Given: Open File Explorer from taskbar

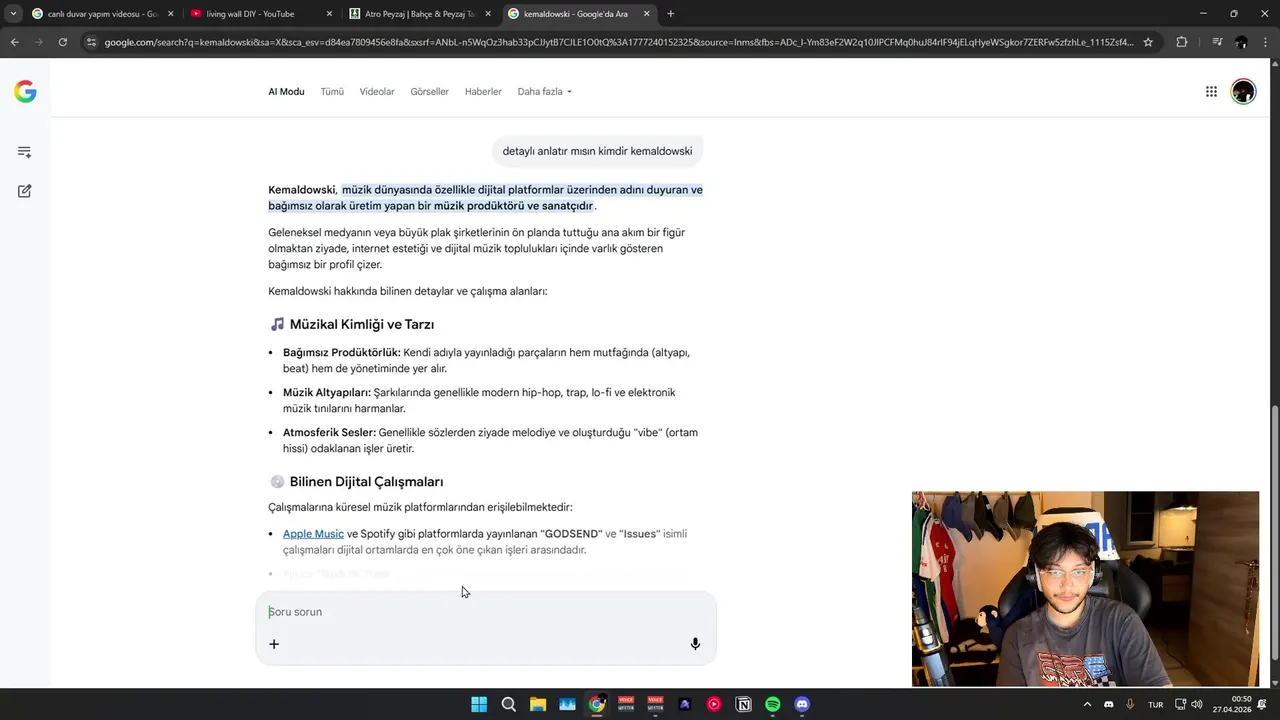Looking at the screenshot, I should pos(538,704).
